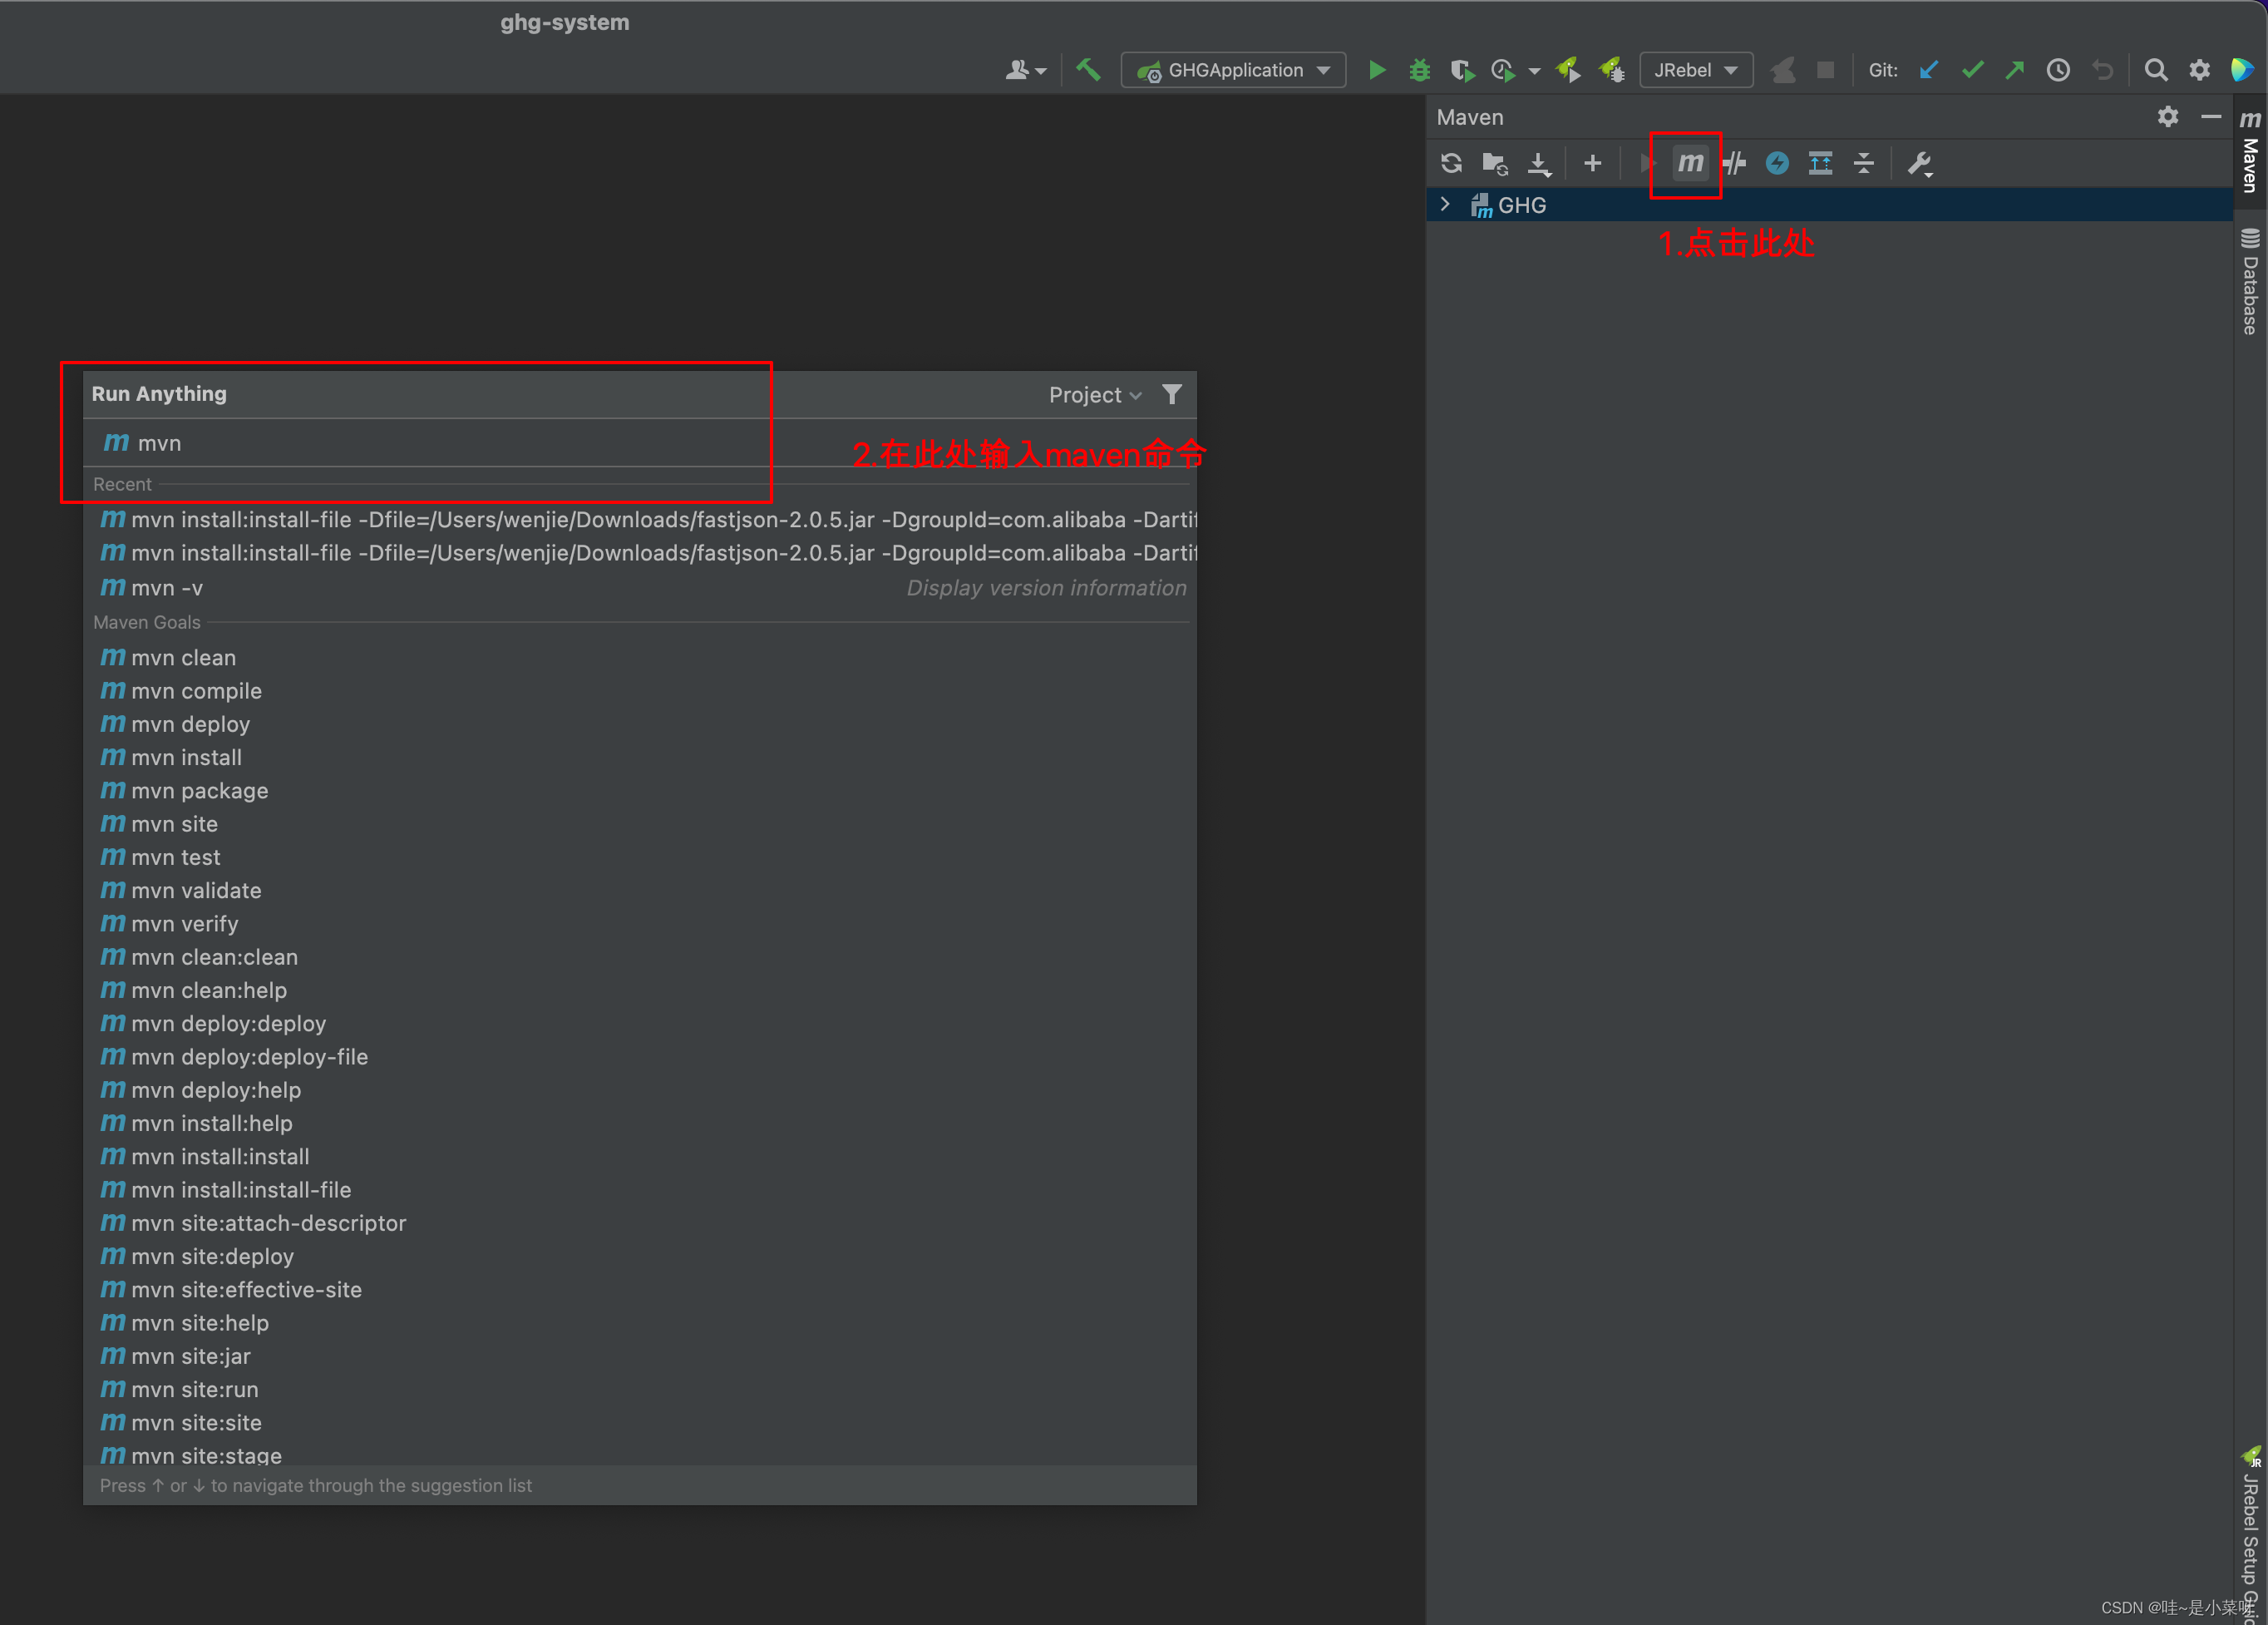2268x1625 pixels.
Task: Select 'mvn site:attach-descriptor' goal
Action: point(640,1223)
